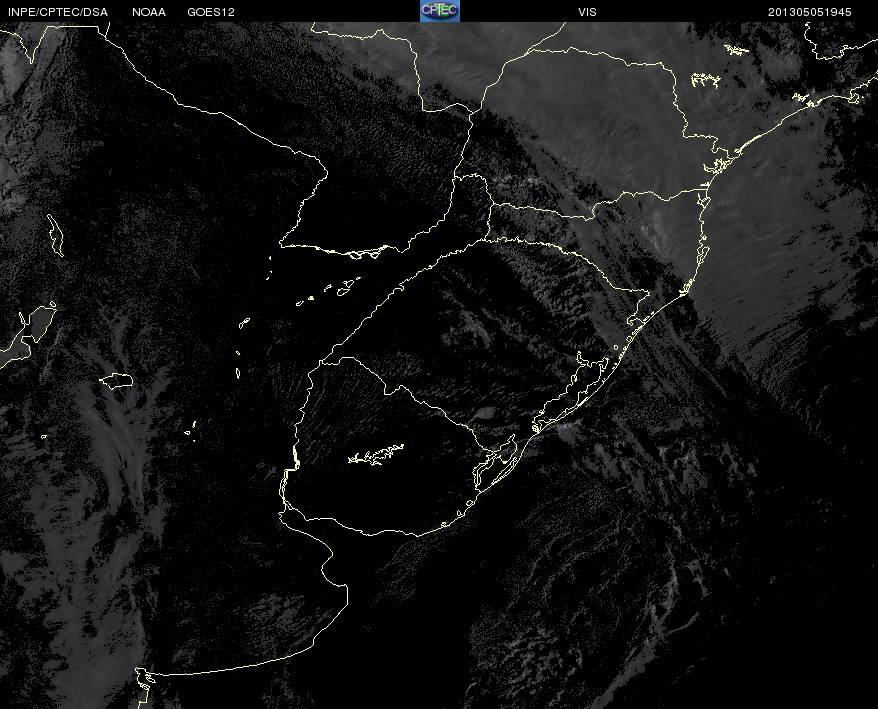This screenshot has width=878, height=709.
Task: Click the CPTEC logo in the header
Action: tap(440, 11)
